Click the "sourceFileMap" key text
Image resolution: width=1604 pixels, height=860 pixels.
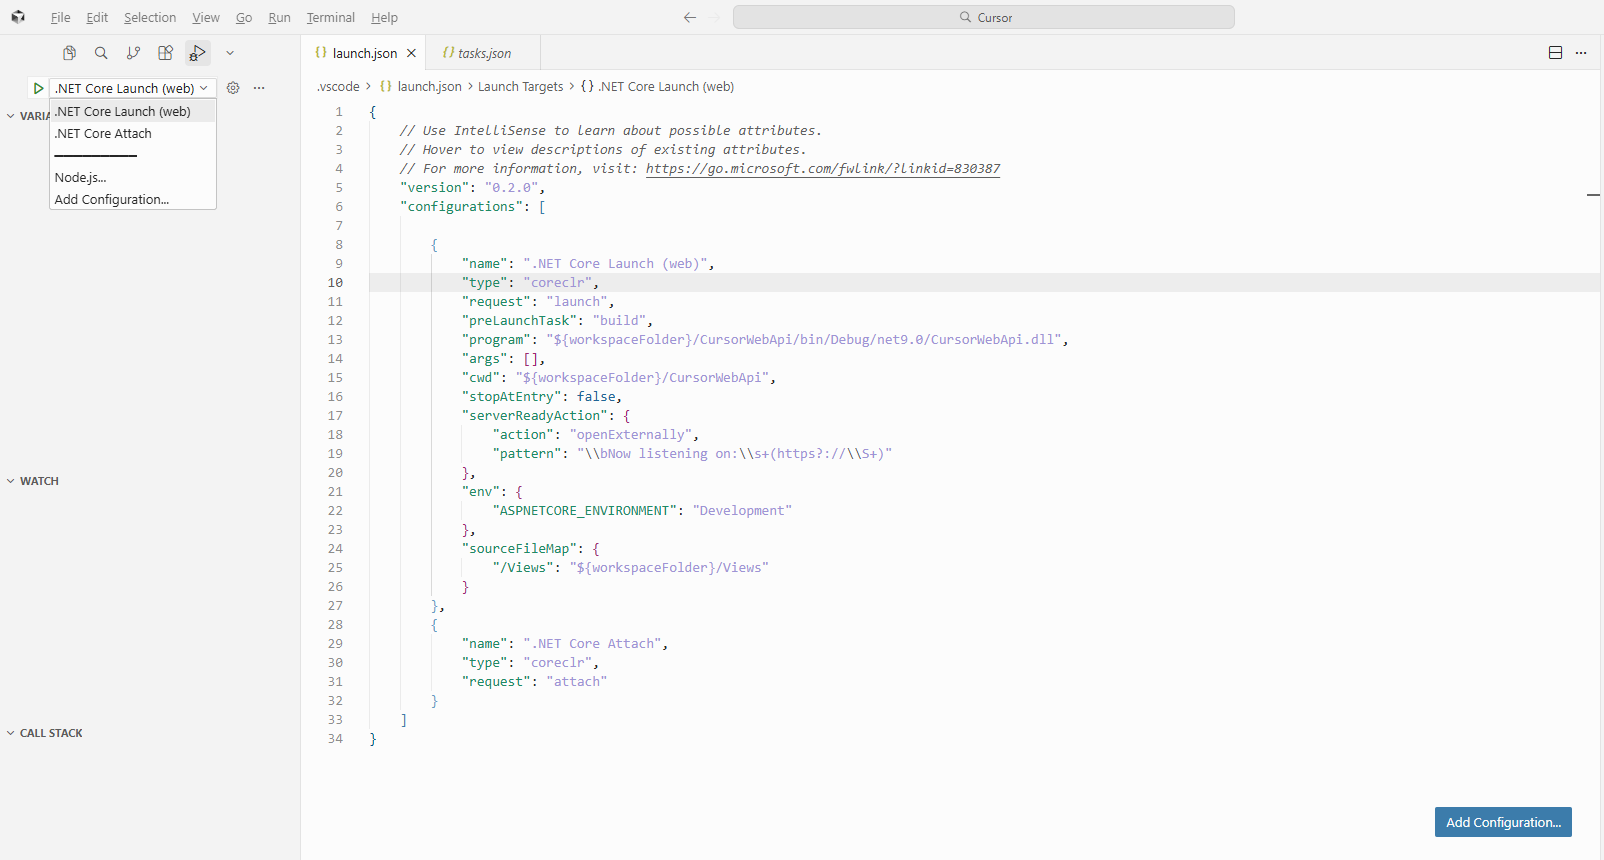[x=519, y=548]
